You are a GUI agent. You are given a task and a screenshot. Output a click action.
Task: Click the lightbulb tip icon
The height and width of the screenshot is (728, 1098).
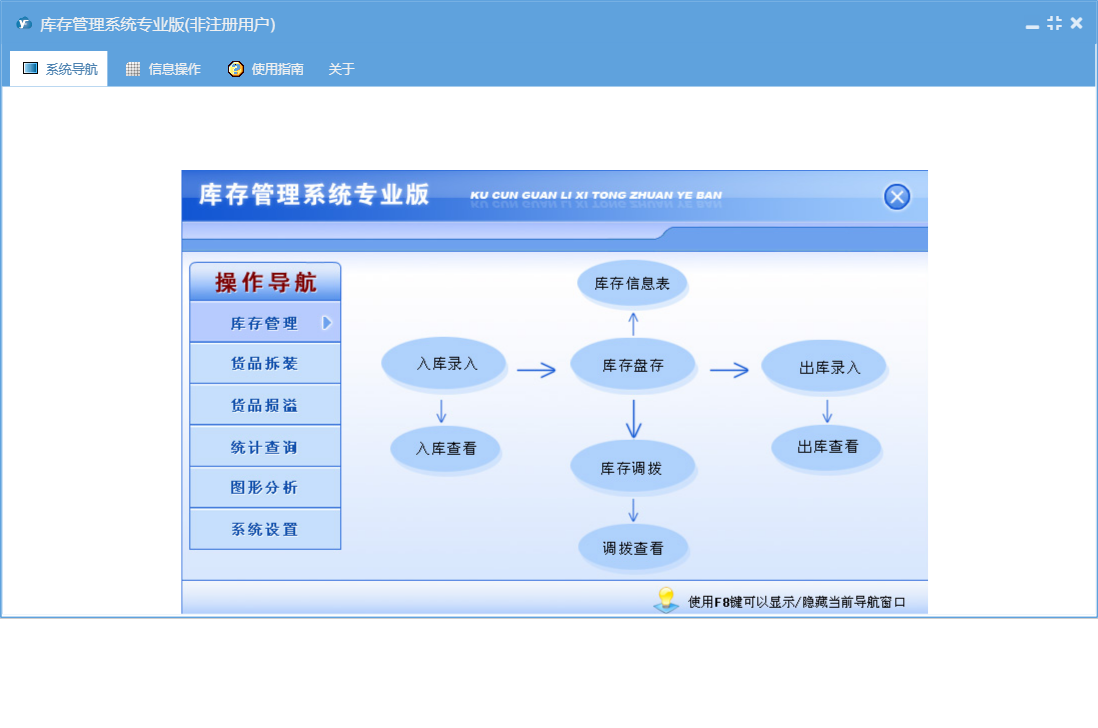pos(666,600)
